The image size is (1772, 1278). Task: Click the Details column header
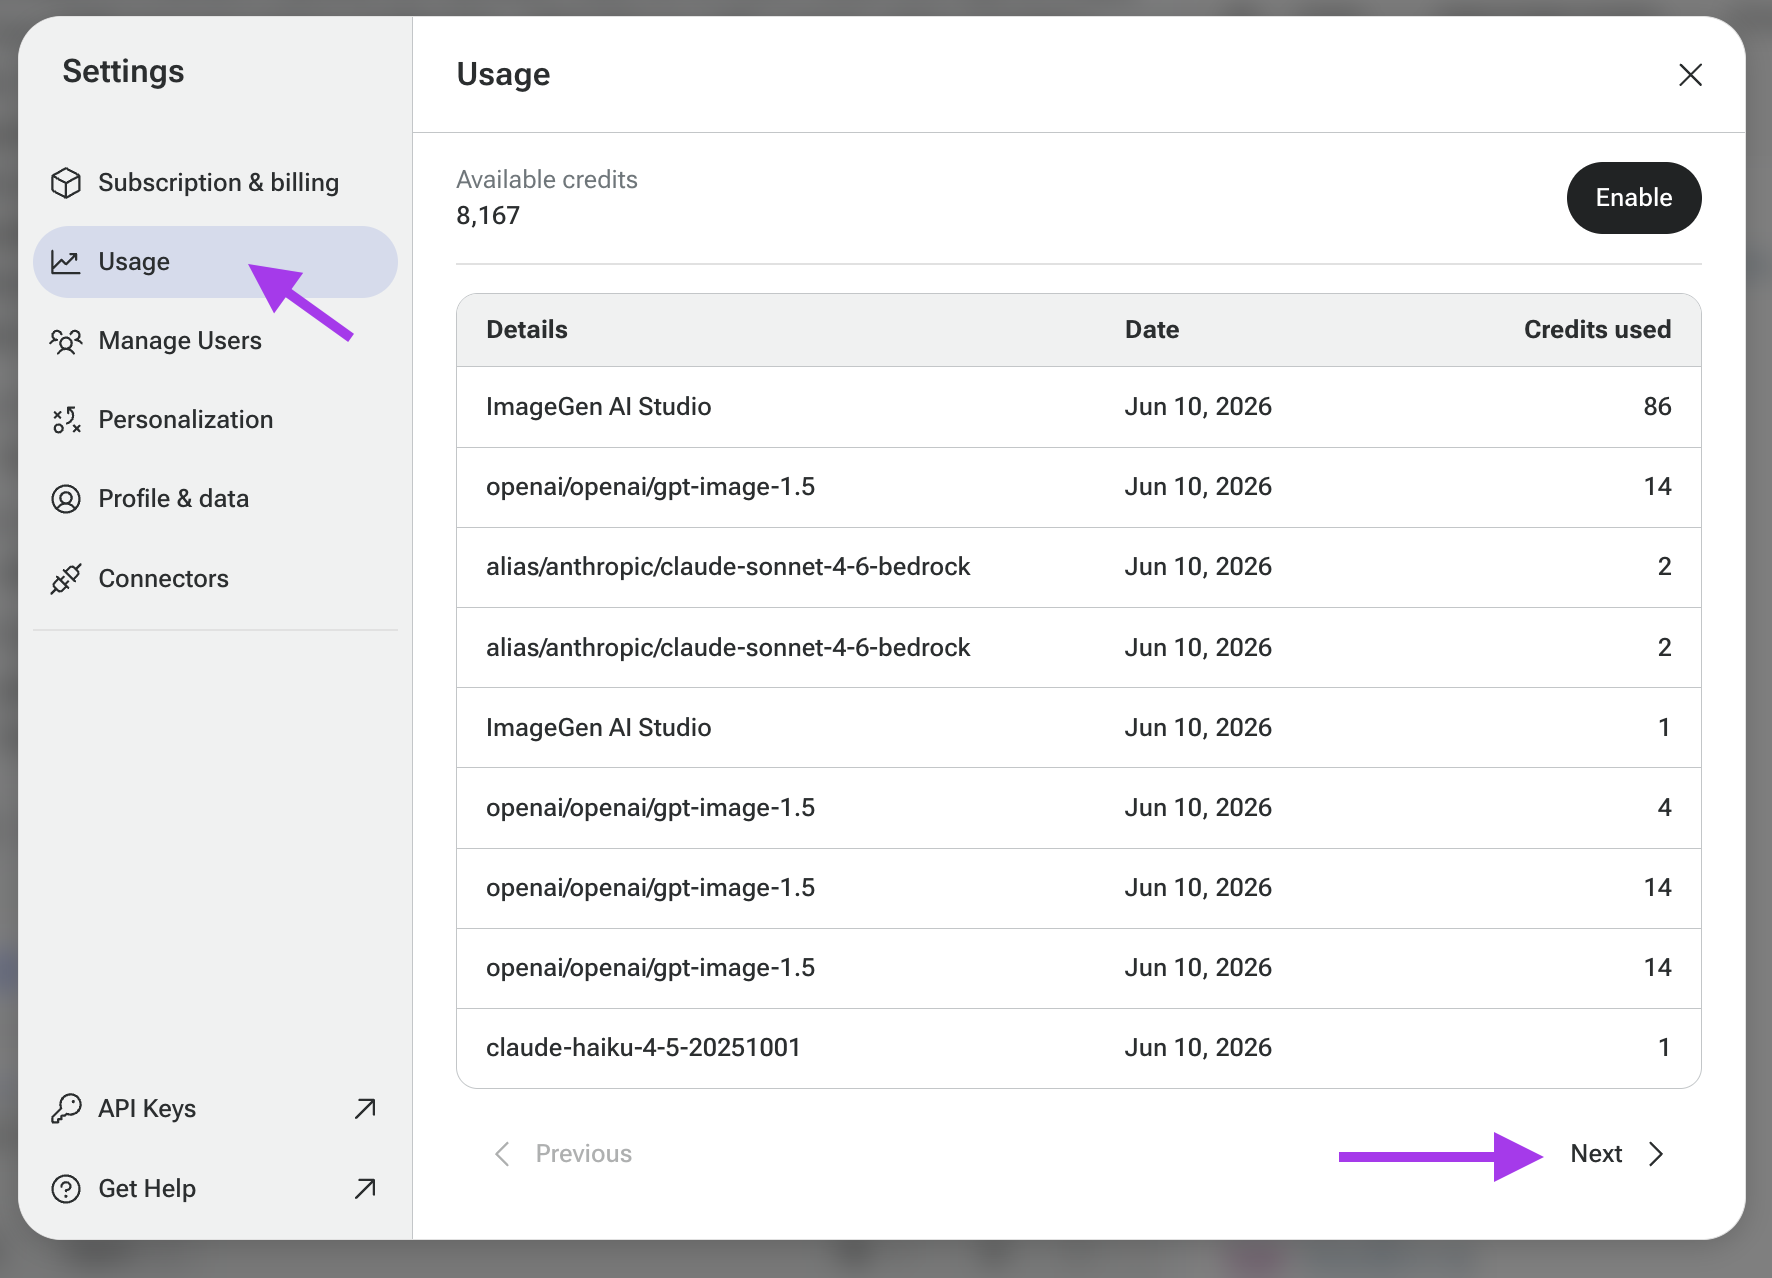[527, 330]
